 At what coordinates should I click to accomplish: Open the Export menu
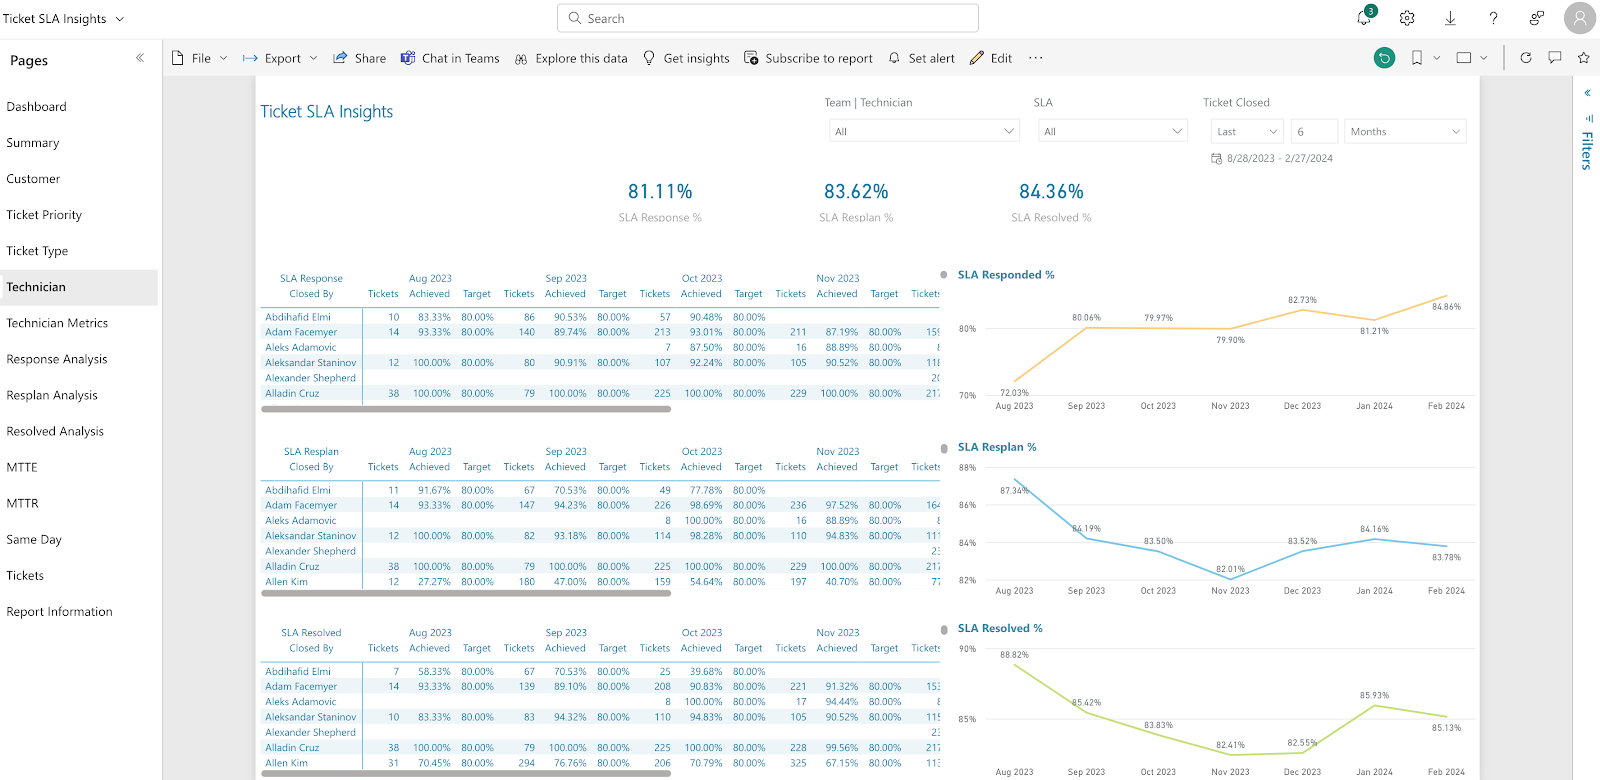click(280, 58)
